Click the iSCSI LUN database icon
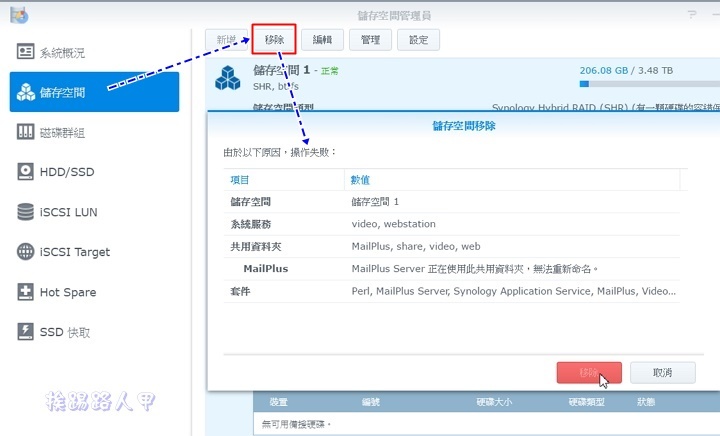The width and height of the screenshot is (720, 436). pos(25,212)
